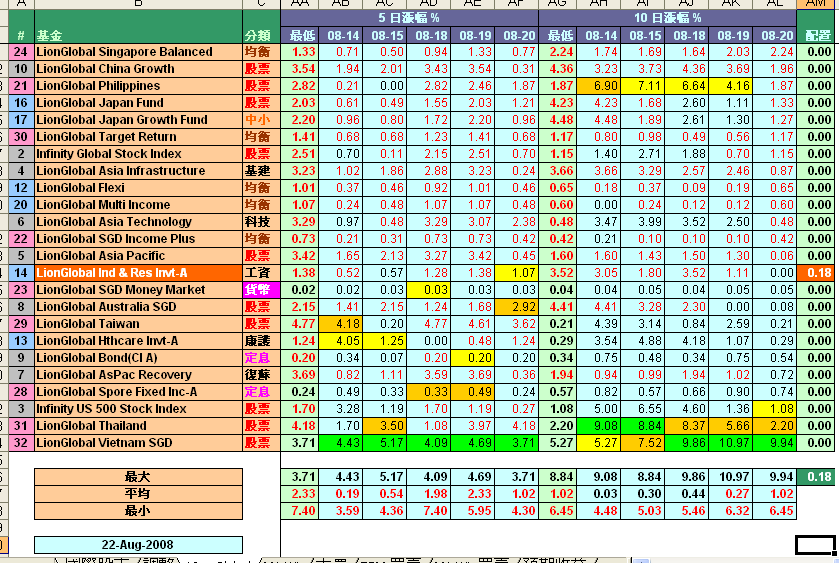This screenshot has height=563, width=839.
Task: Select the 10 日漲幅 % heading
Action: [x=668, y=18]
